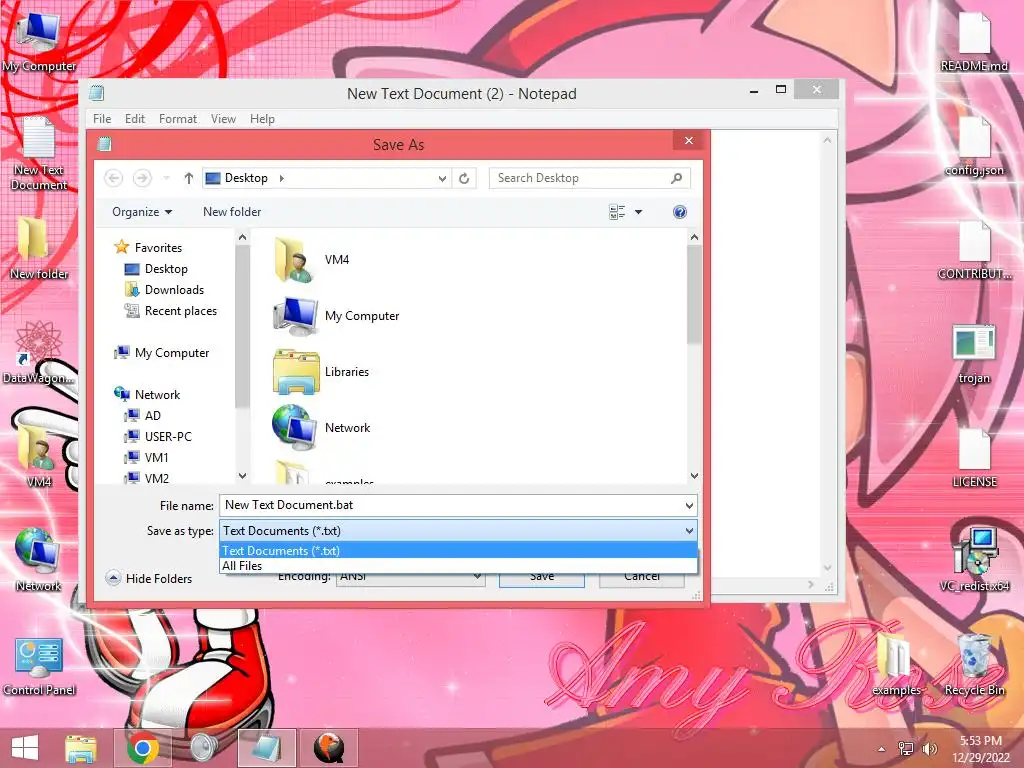Click file list scroll down arrow
The height and width of the screenshot is (768, 1024).
[x=694, y=476]
